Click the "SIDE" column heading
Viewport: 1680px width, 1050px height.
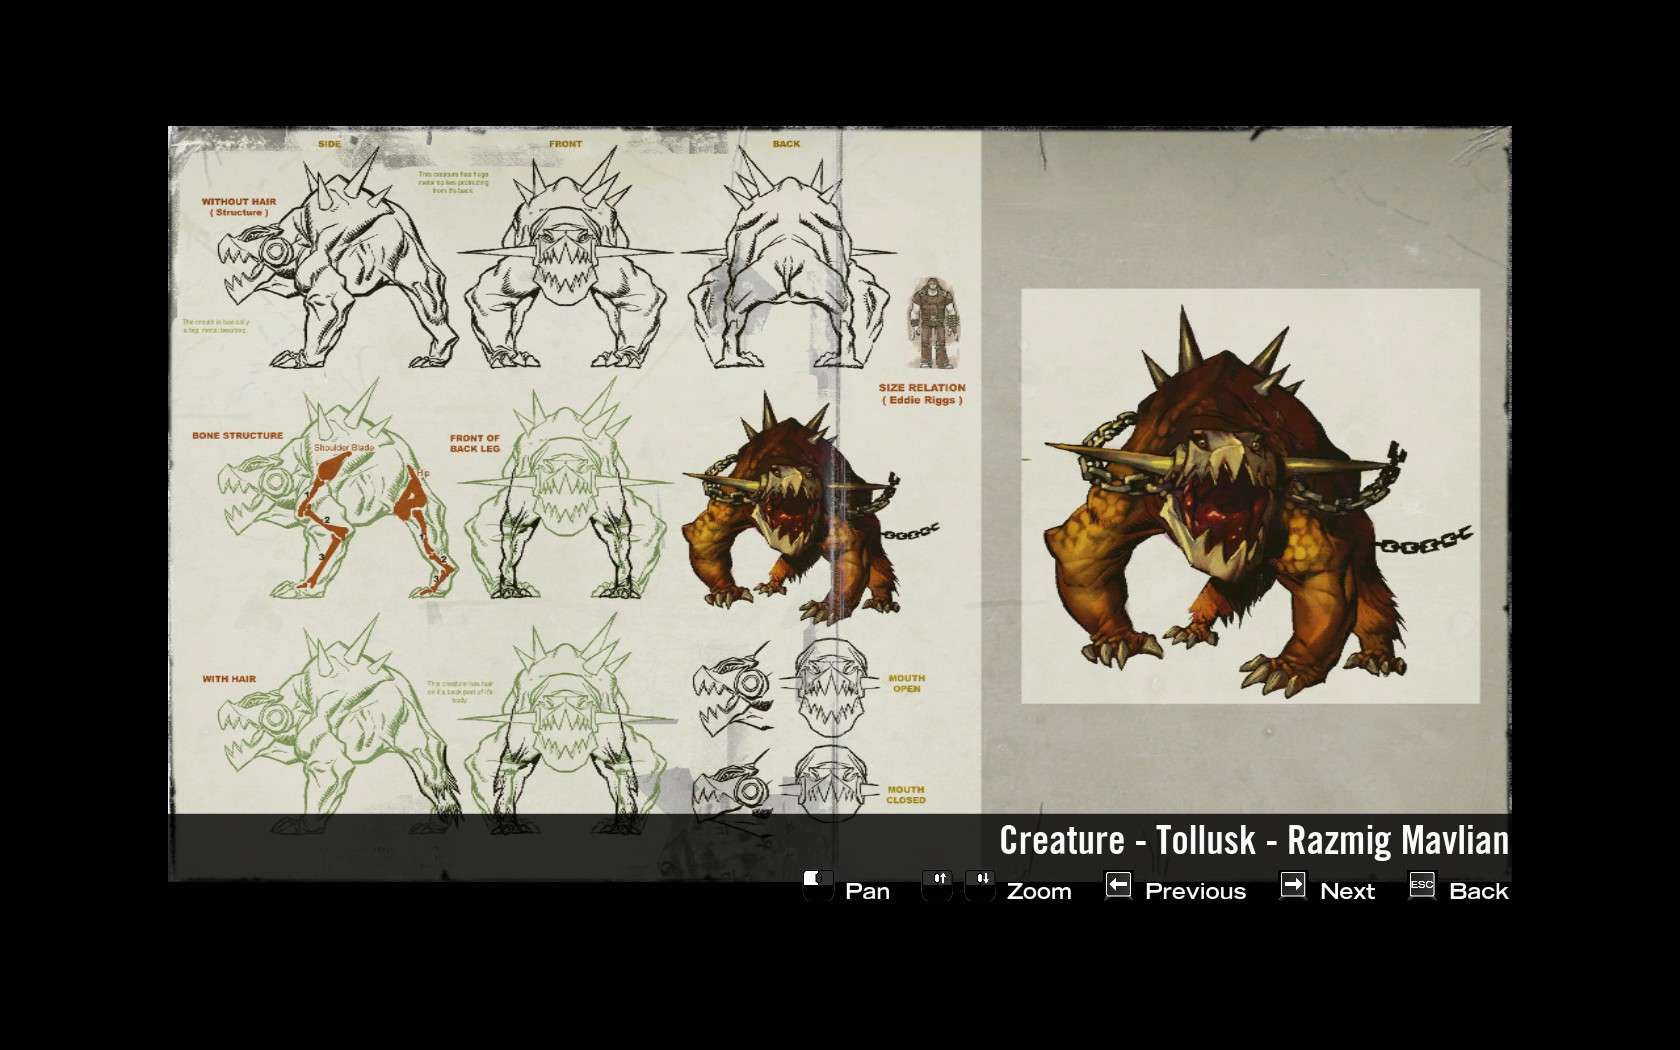[329, 144]
